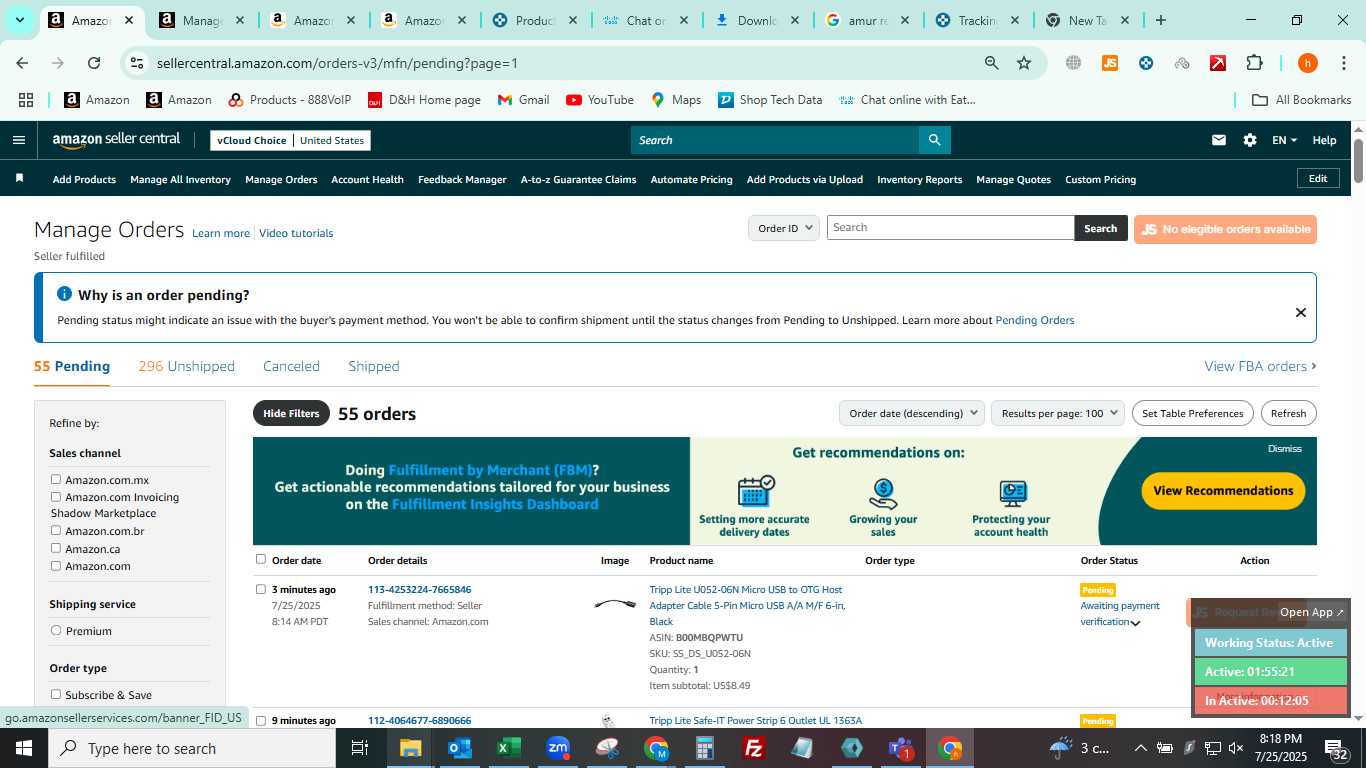Click the Refresh orders button
The height and width of the screenshot is (768, 1366).
click(1288, 413)
